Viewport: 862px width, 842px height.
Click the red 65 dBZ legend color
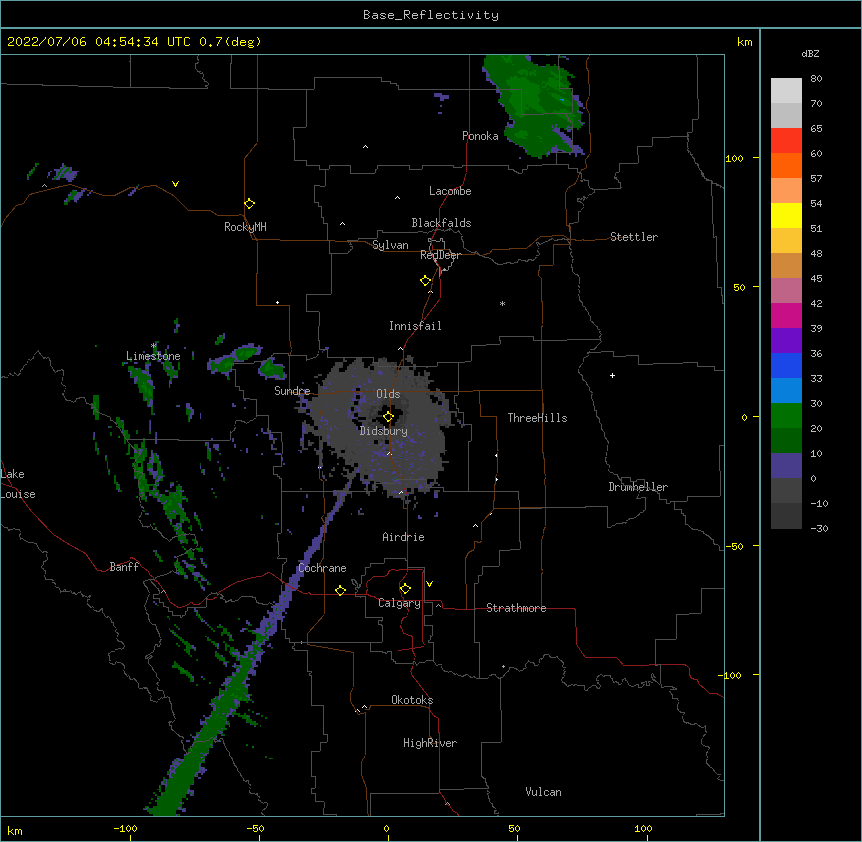coord(786,141)
